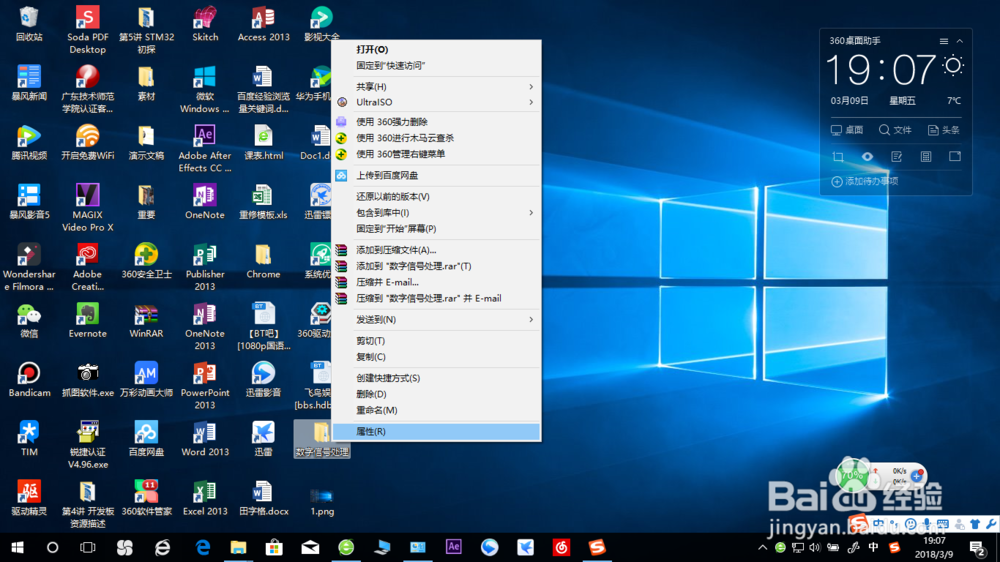Open File Explorer on taskbar
The width and height of the screenshot is (1000, 562).
239,547
